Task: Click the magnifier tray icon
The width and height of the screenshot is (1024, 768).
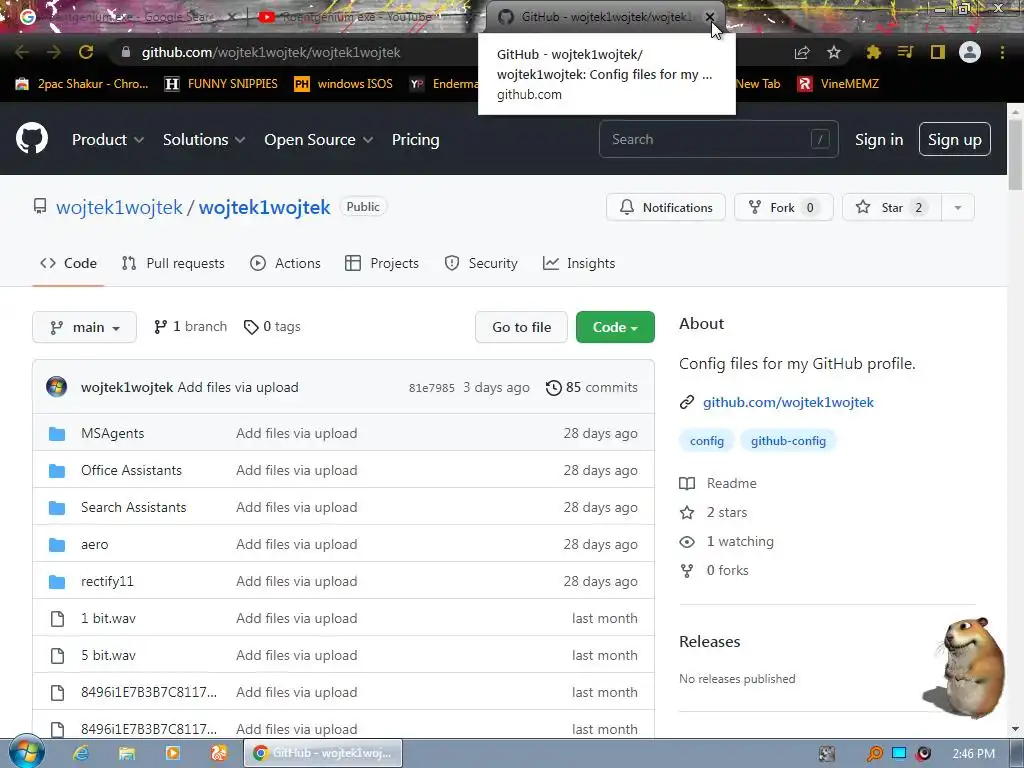Action: 874,754
